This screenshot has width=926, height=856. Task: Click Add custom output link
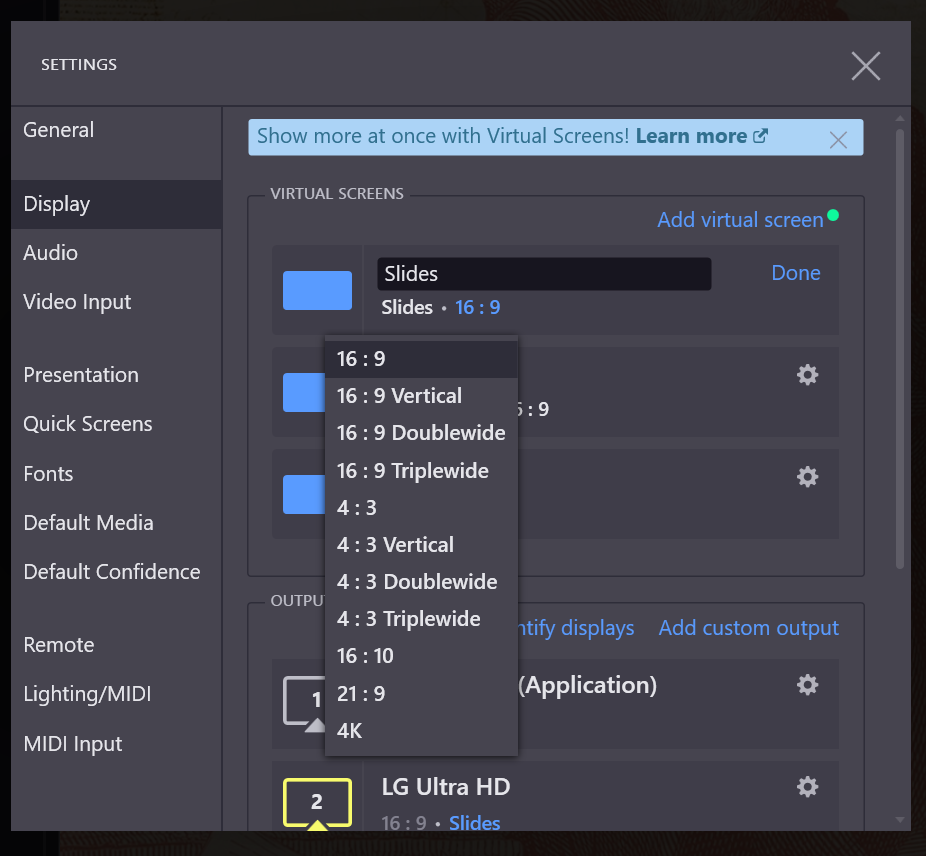[748, 627]
